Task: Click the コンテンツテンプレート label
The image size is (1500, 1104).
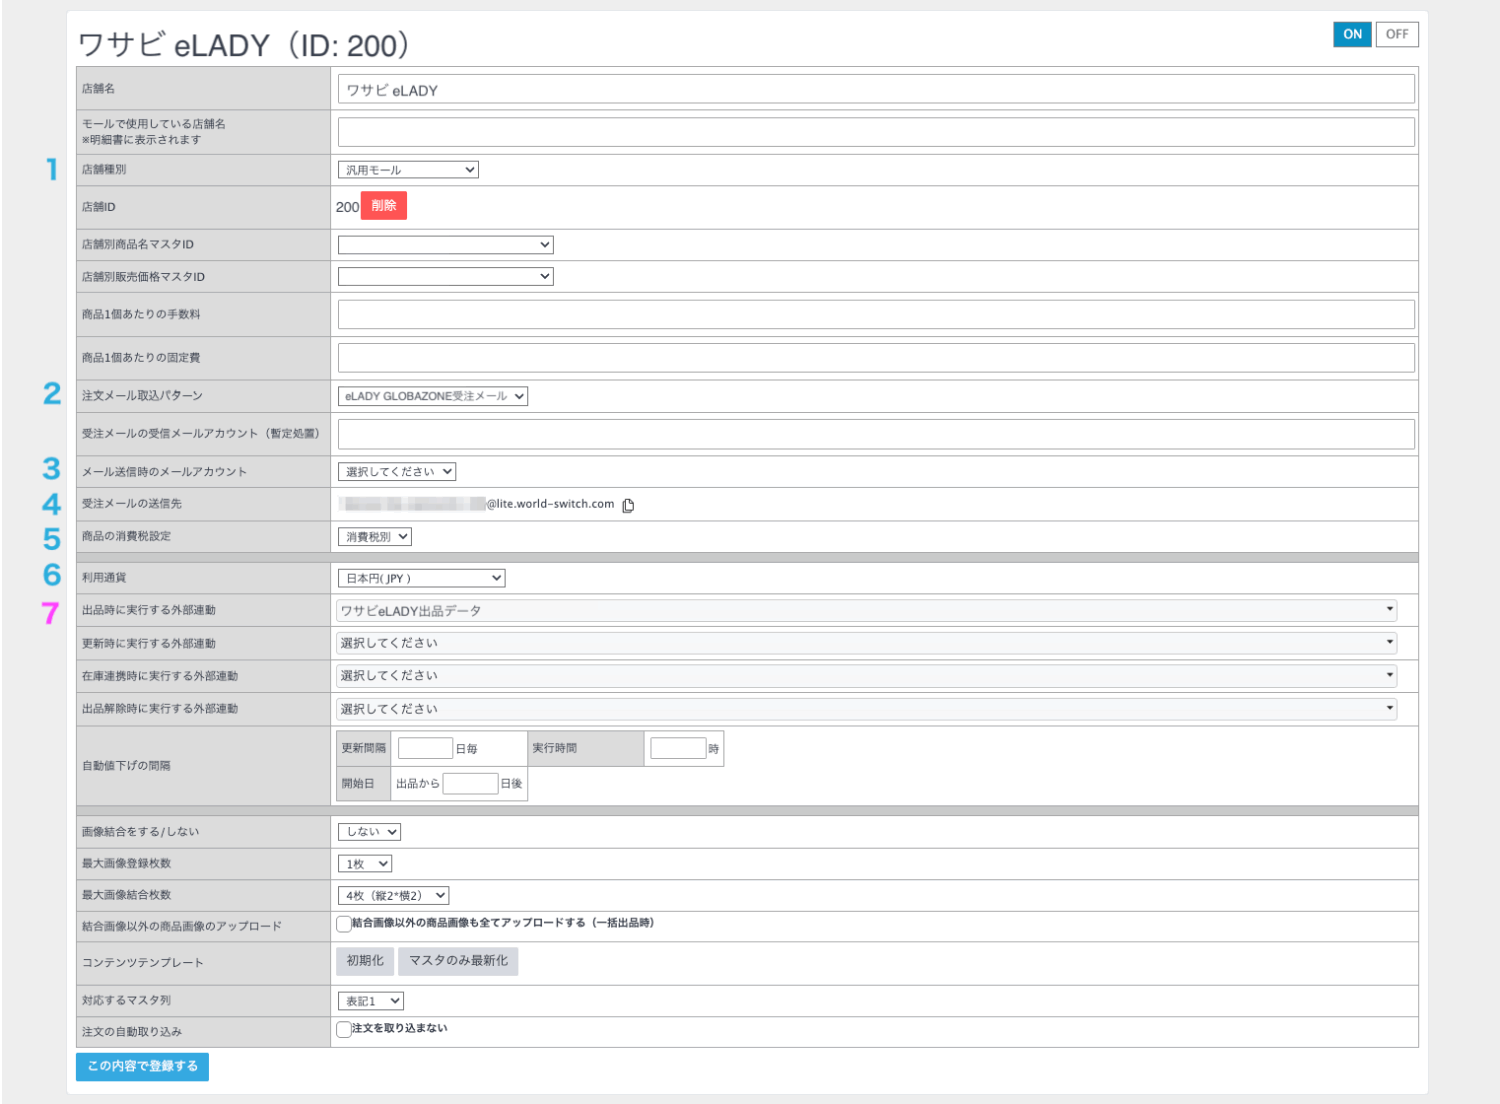Action: [x=143, y=963]
